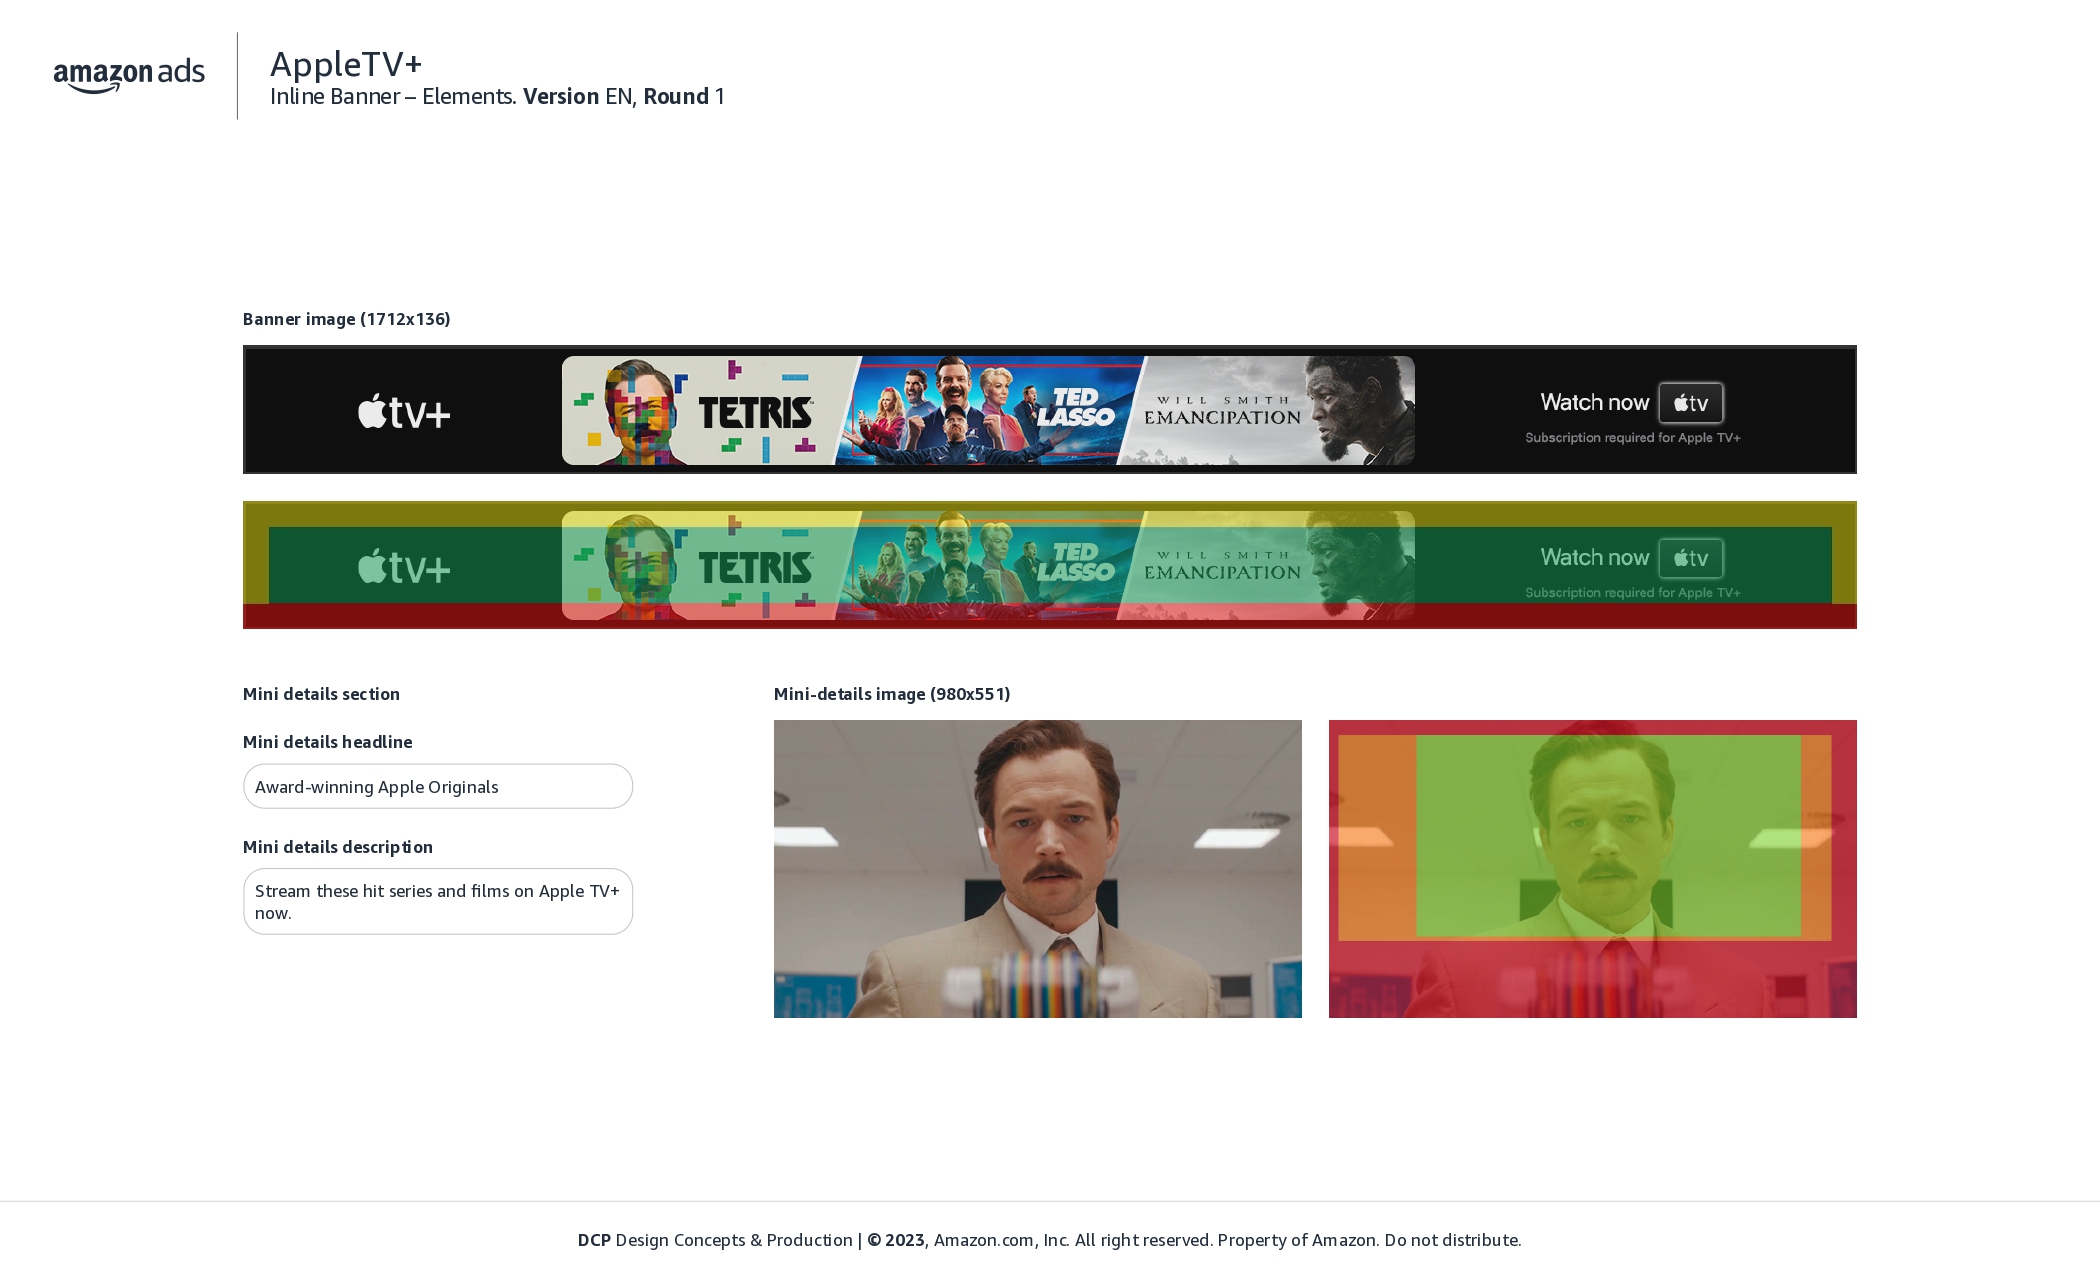Click the Apple TV button beside Watch now

1691,403
